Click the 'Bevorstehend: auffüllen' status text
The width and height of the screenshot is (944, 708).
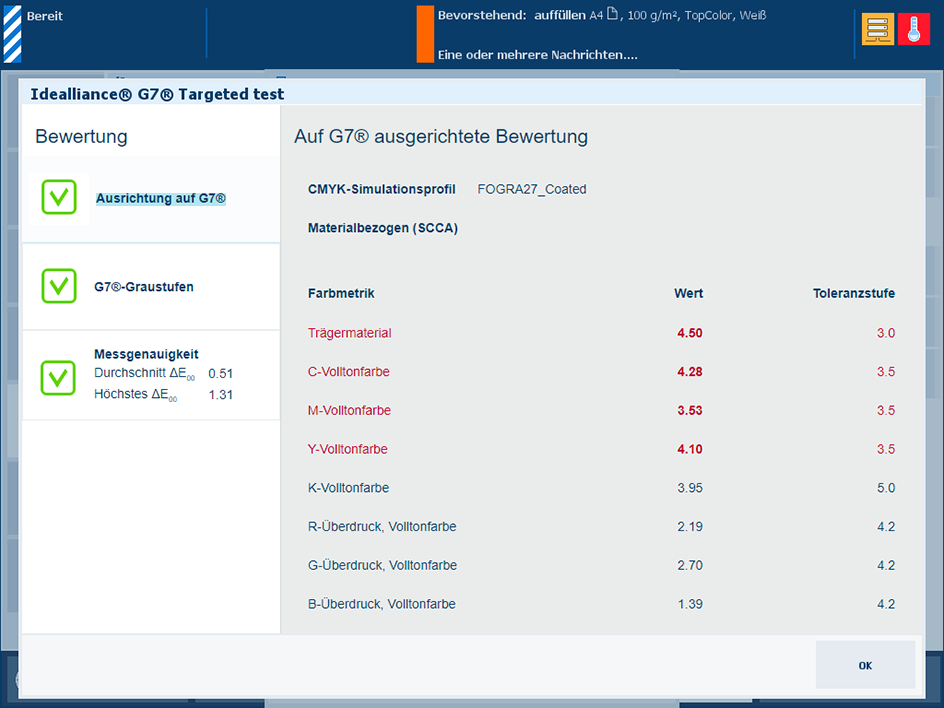[x=512, y=16]
